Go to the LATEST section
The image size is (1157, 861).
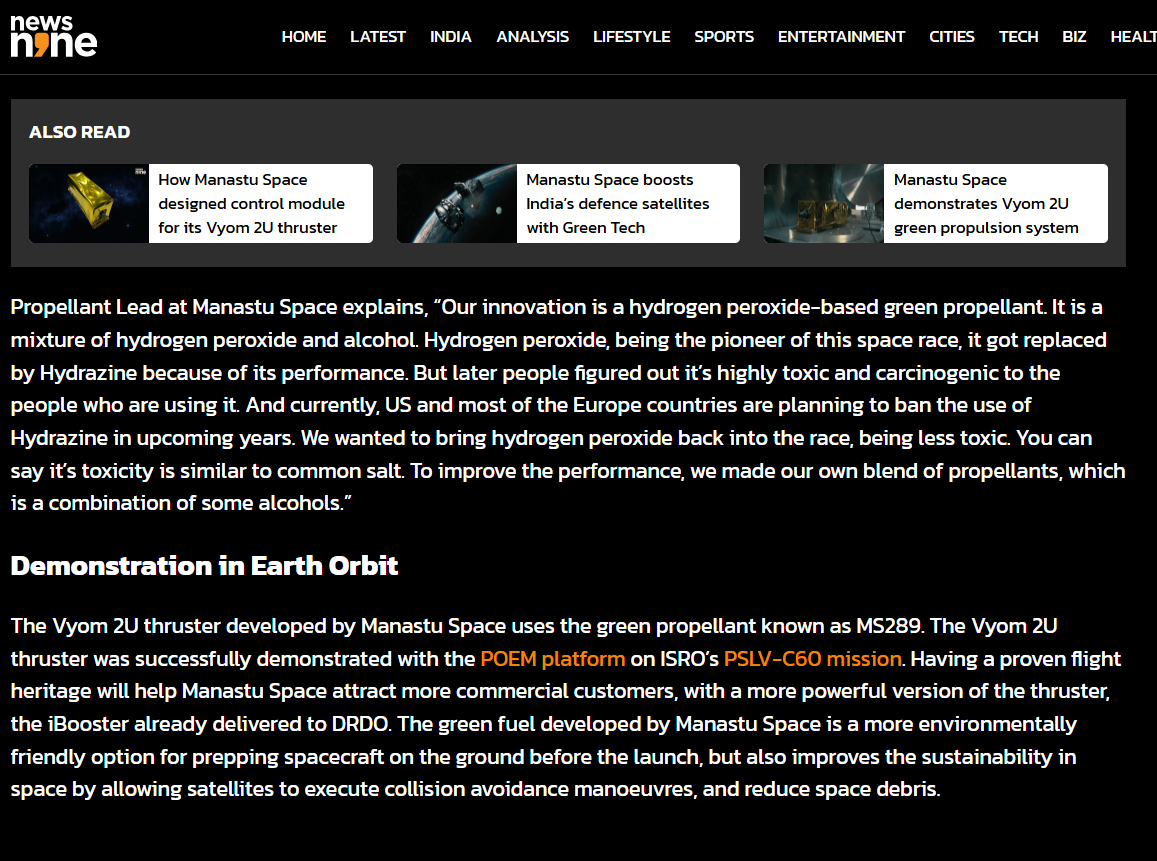[378, 37]
